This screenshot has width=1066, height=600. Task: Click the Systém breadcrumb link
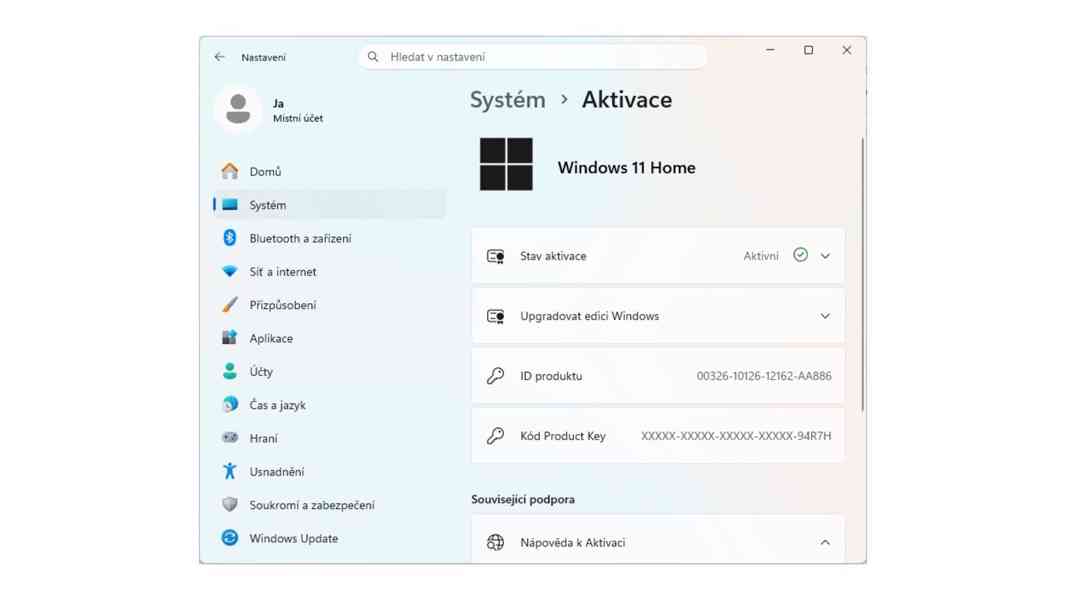[x=507, y=100]
